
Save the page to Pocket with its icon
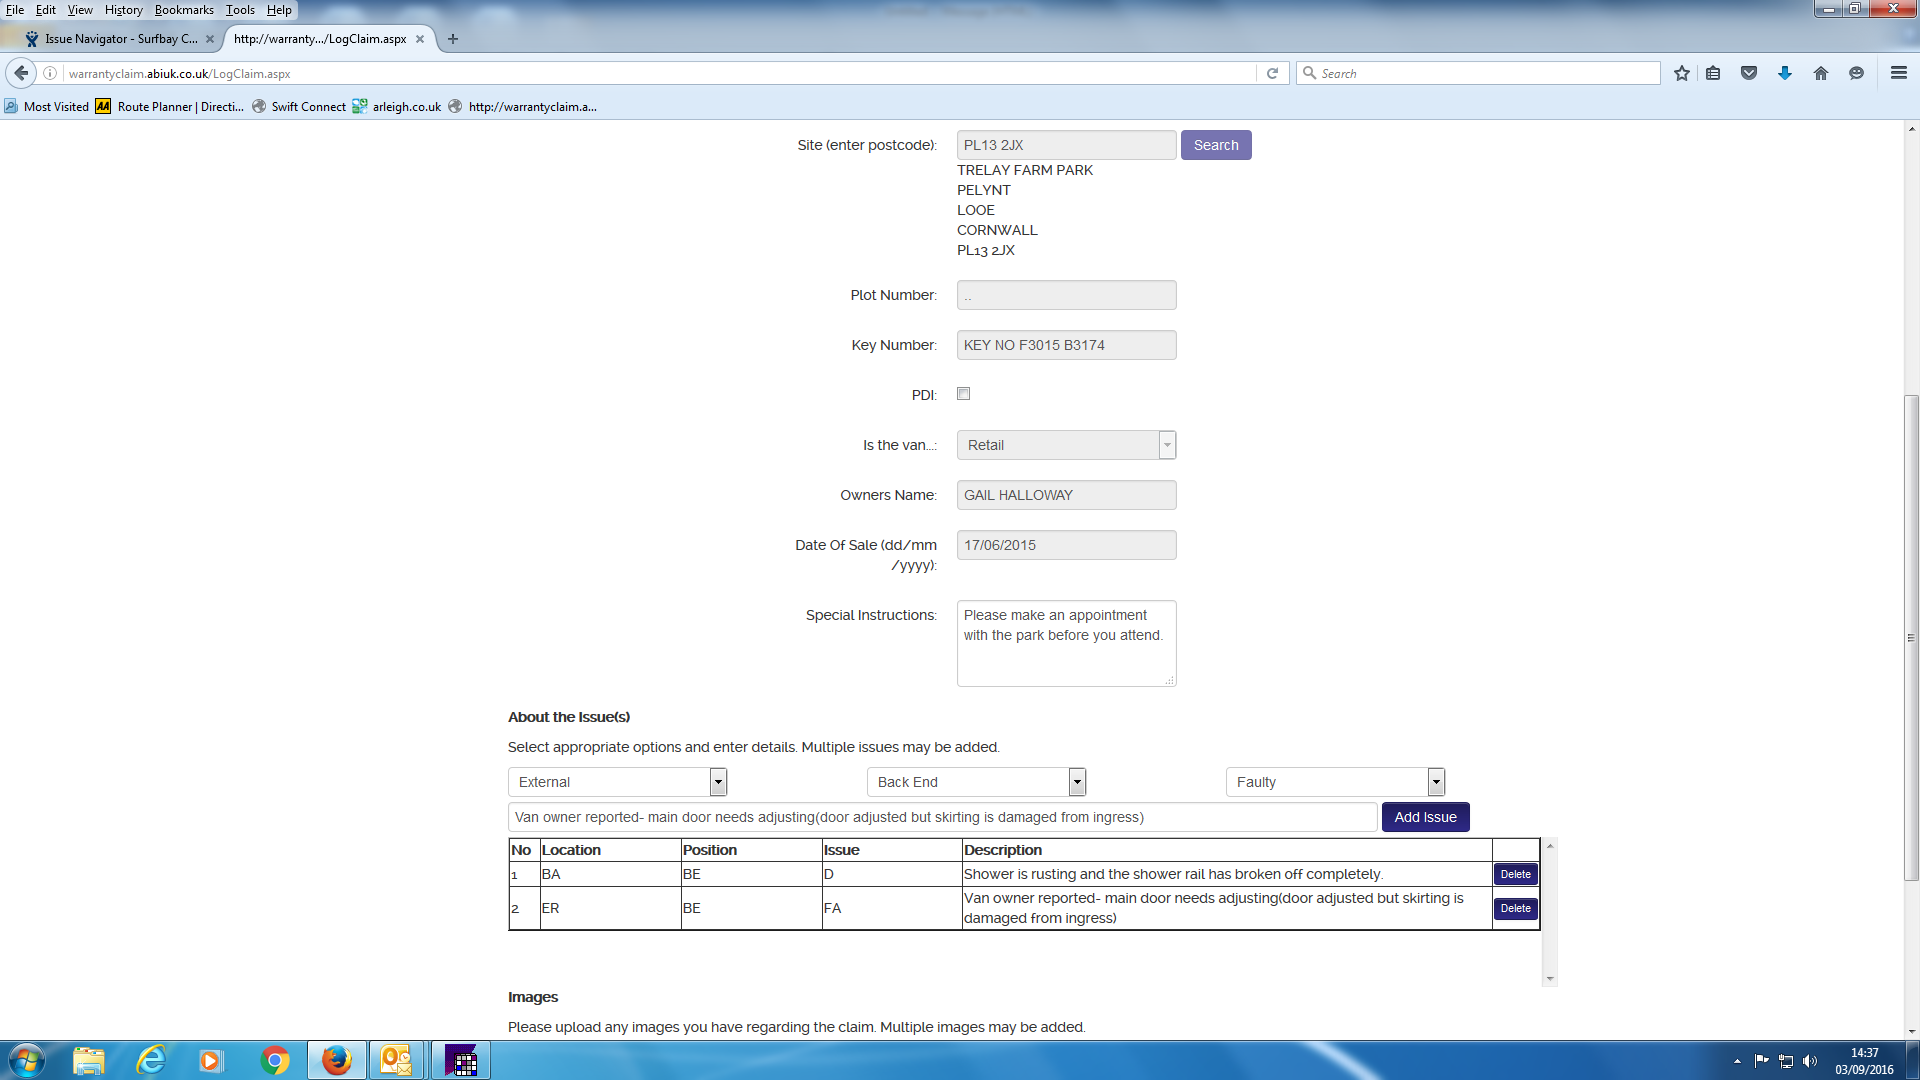point(1749,73)
